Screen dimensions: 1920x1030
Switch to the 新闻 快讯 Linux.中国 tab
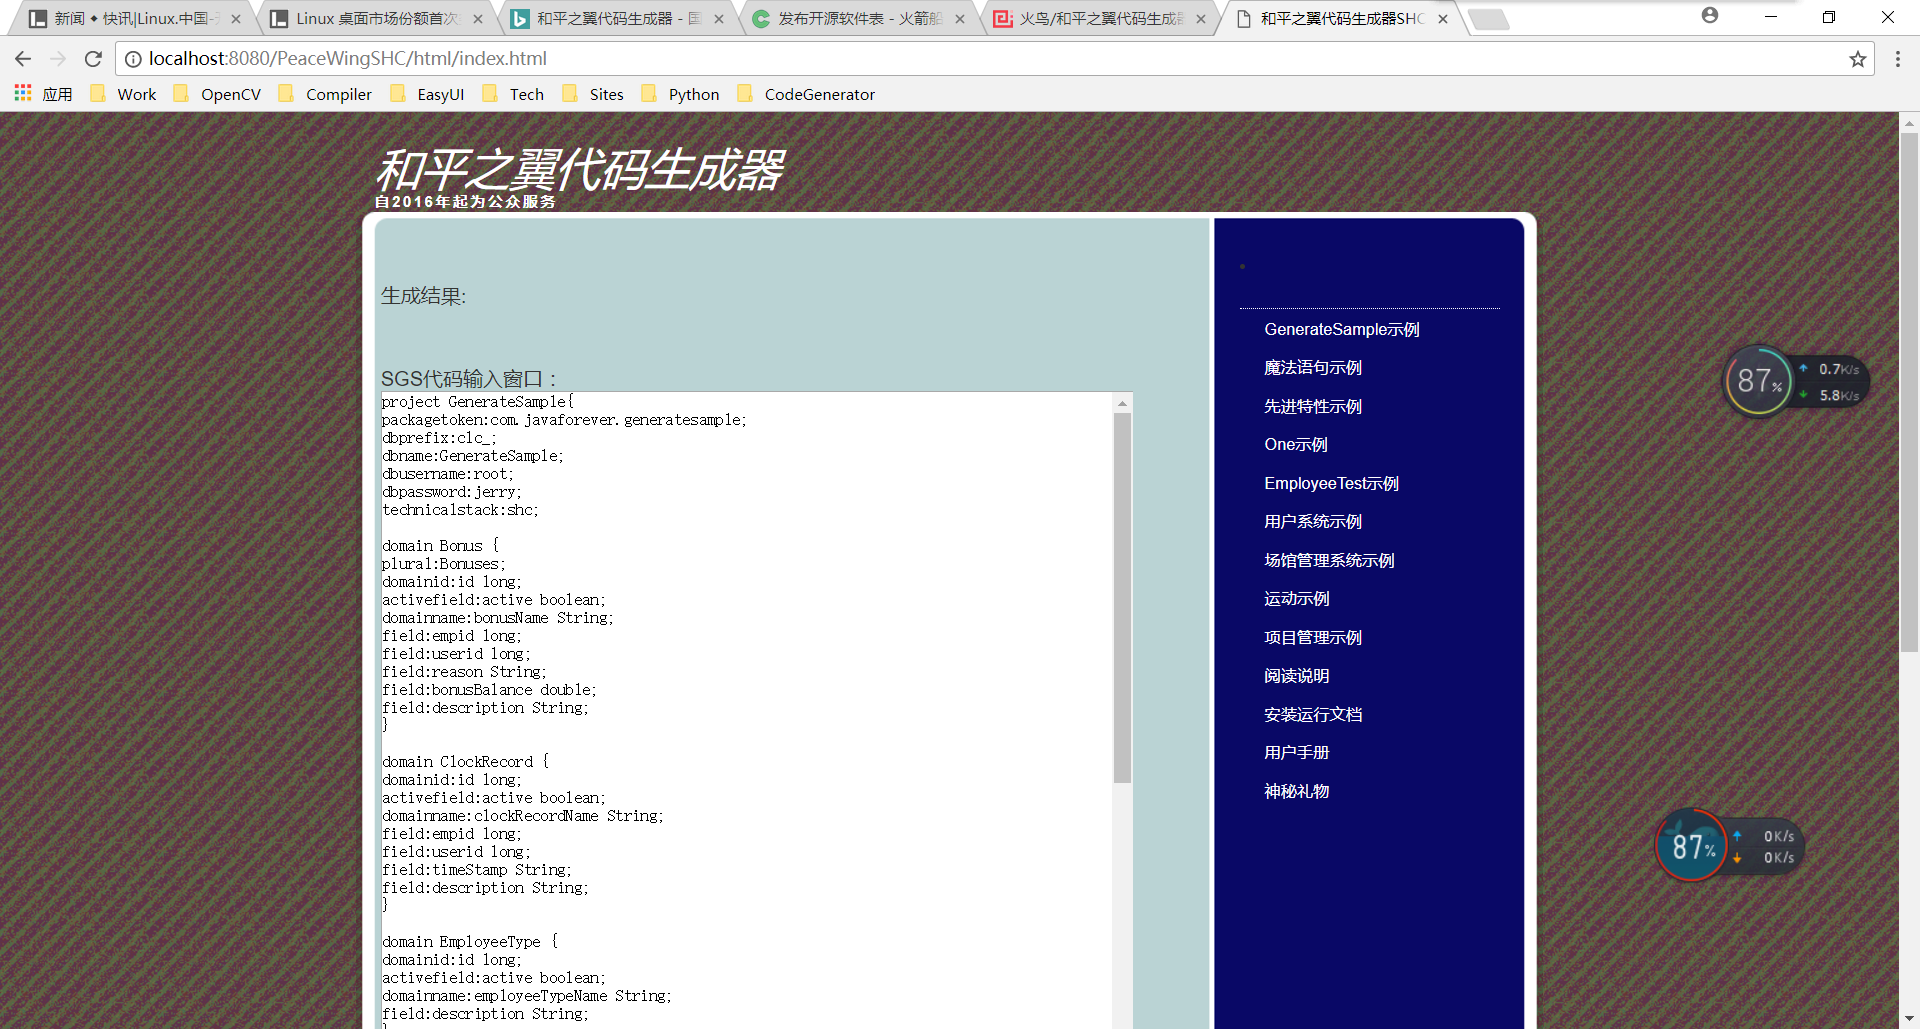click(x=130, y=19)
